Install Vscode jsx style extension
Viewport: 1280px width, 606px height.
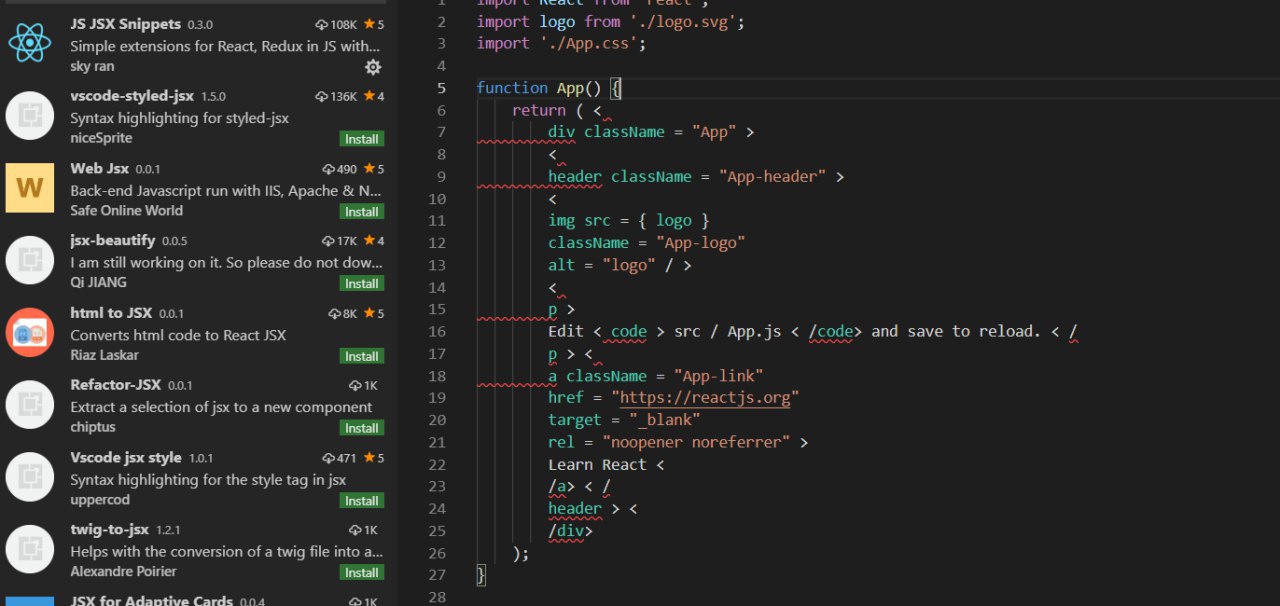point(362,500)
